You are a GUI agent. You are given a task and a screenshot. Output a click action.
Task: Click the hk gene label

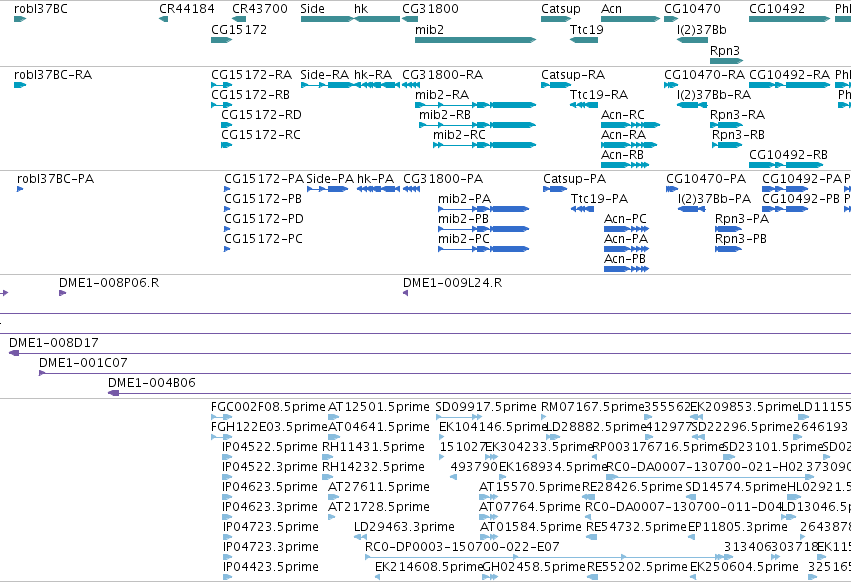[361, 9]
